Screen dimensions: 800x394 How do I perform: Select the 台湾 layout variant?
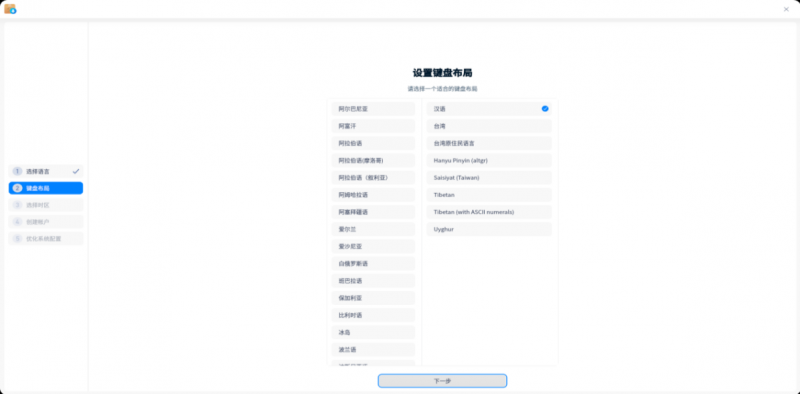(489, 126)
